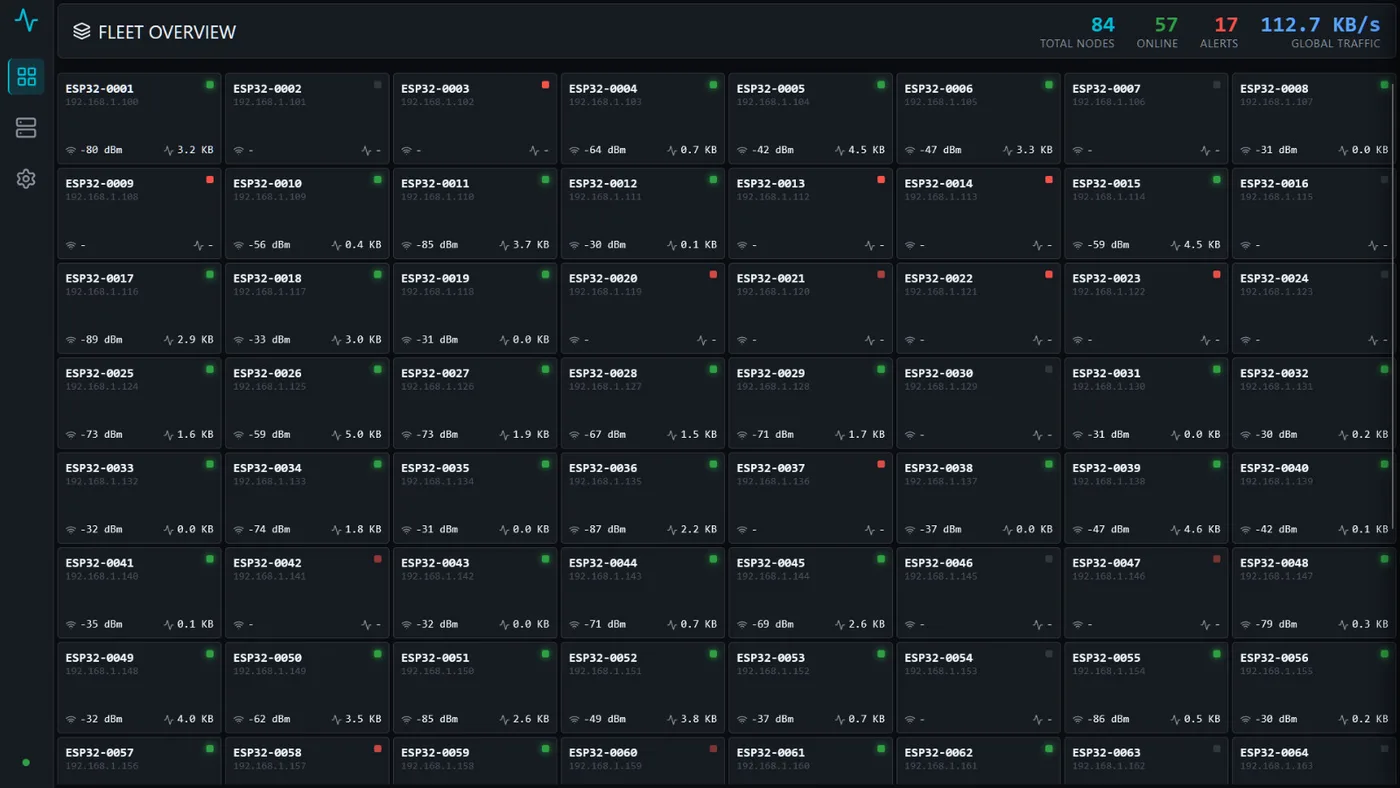Click the traffic pulse icon on ESP32-0005
Viewport: 1400px width, 788px height.
point(840,150)
